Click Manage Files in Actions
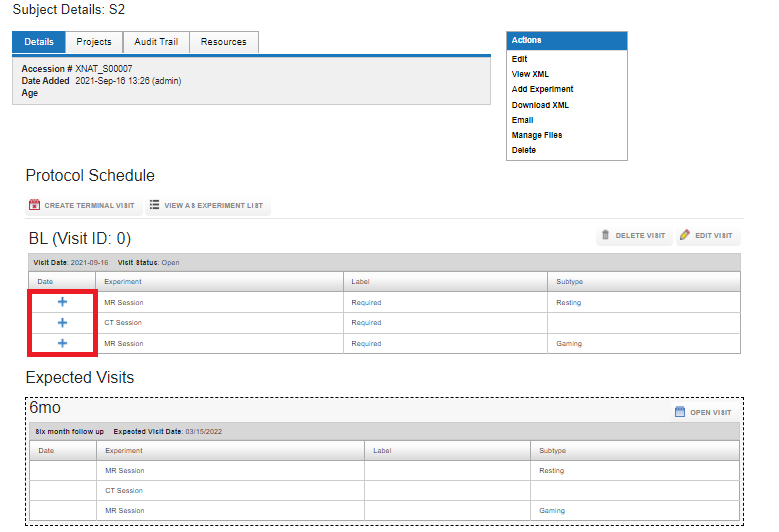The height and width of the screenshot is (532, 779). point(537,135)
